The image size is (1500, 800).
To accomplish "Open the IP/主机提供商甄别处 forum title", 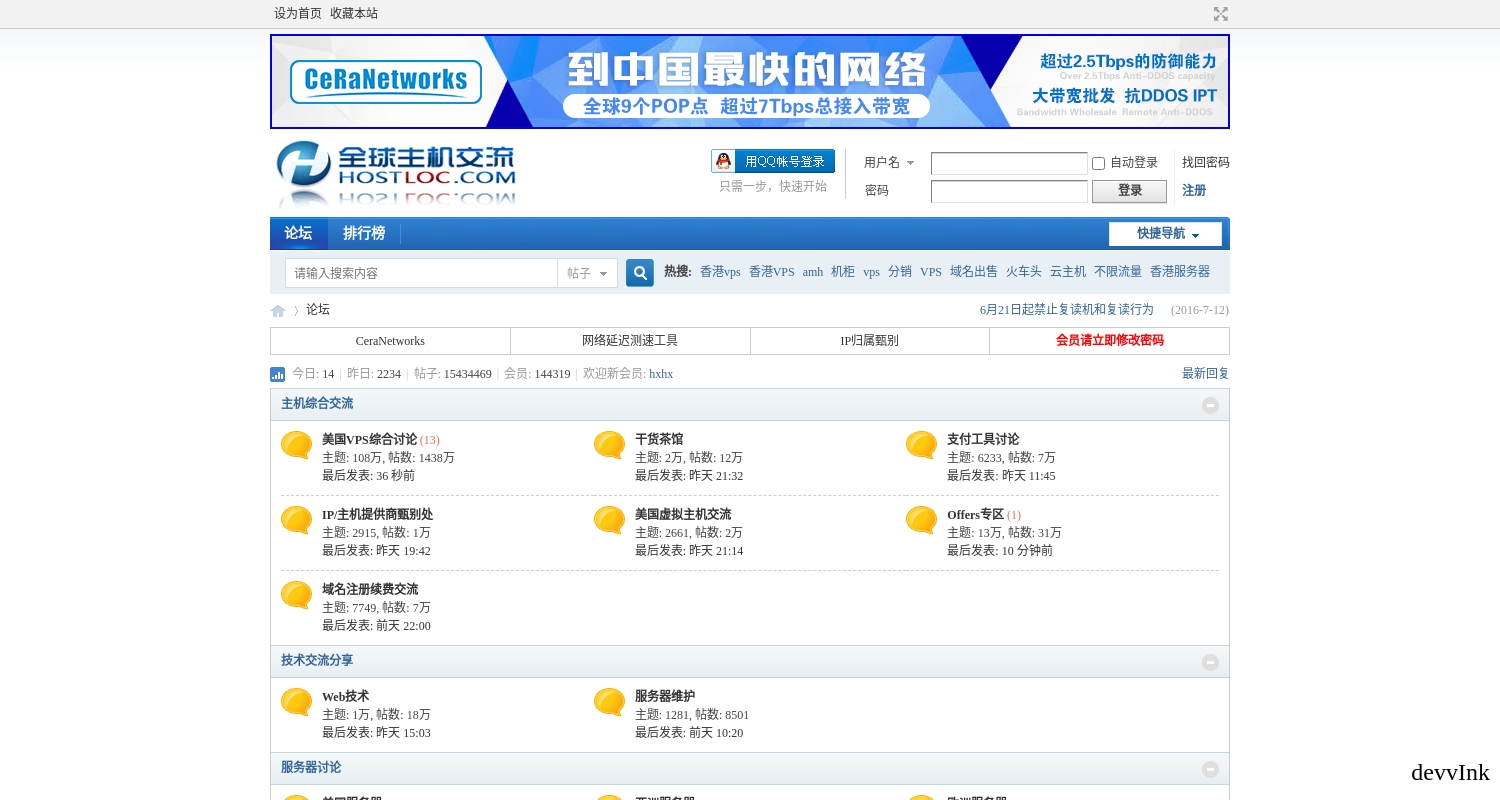I will coord(377,515).
